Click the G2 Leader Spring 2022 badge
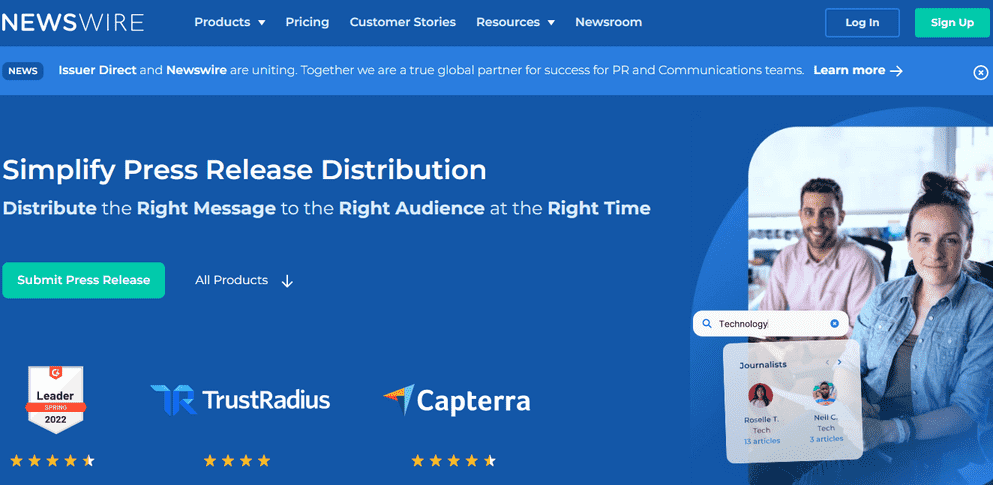 [56, 400]
